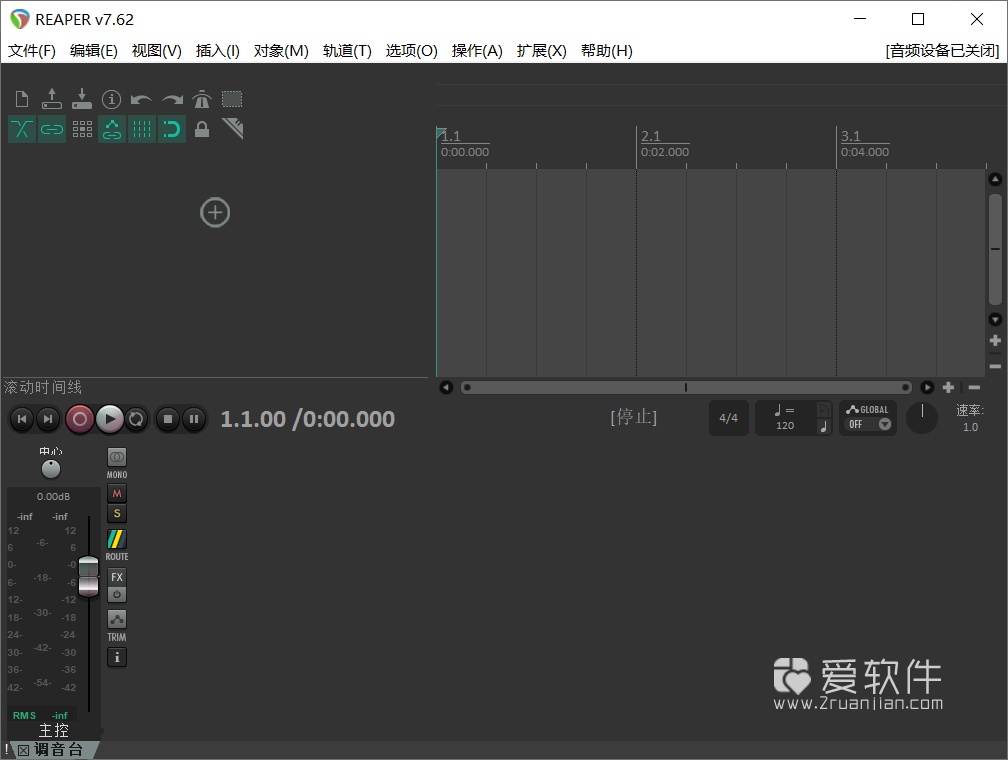Add a new track using the plus button
This screenshot has height=760, width=1008.
point(215,212)
